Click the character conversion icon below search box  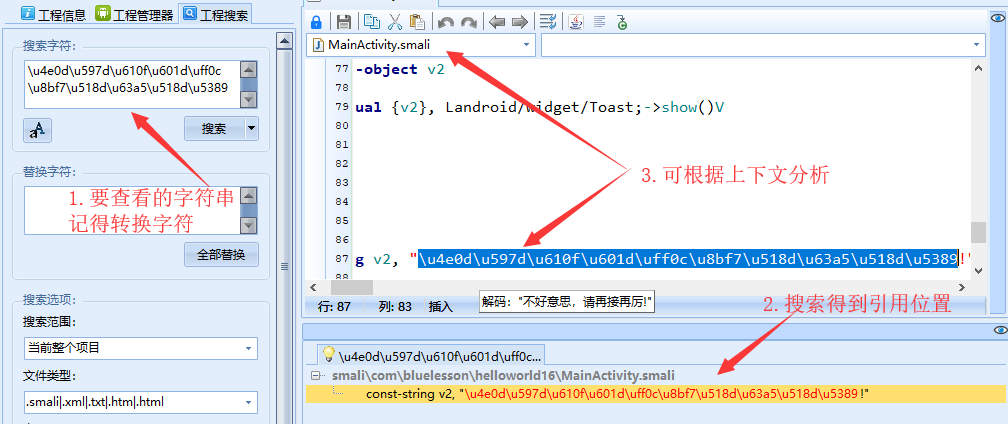pos(37,129)
